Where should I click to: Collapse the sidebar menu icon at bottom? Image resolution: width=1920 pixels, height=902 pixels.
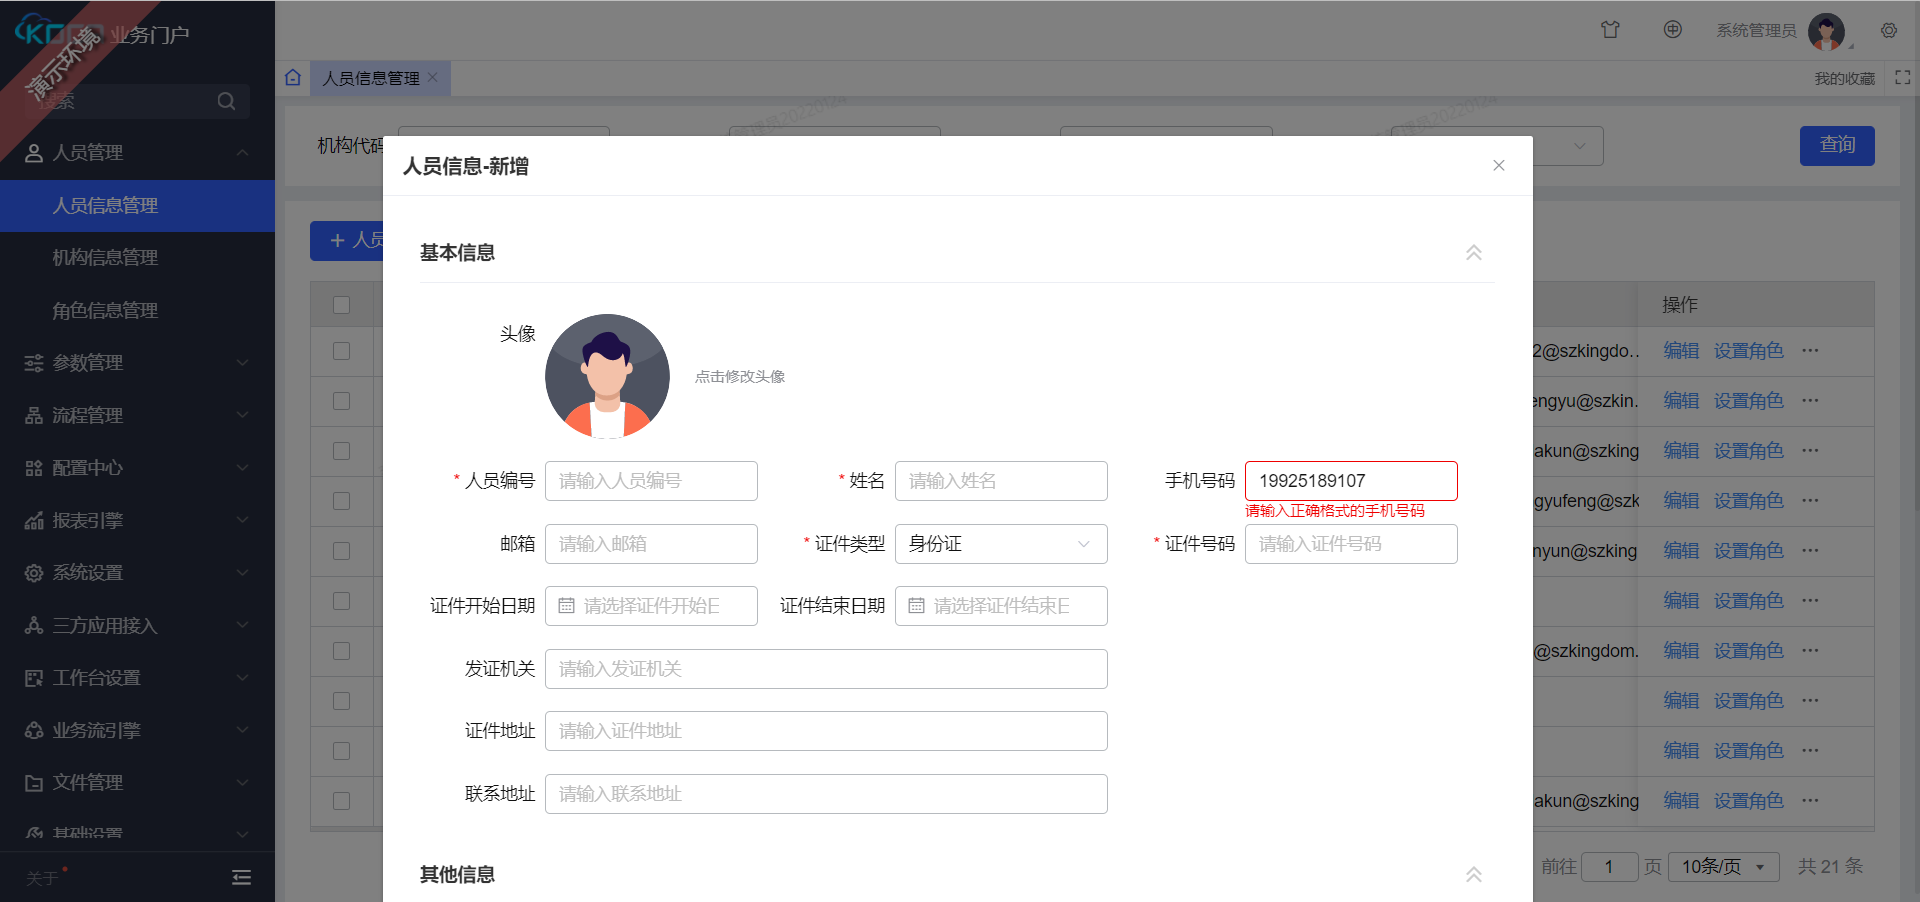coord(241,877)
